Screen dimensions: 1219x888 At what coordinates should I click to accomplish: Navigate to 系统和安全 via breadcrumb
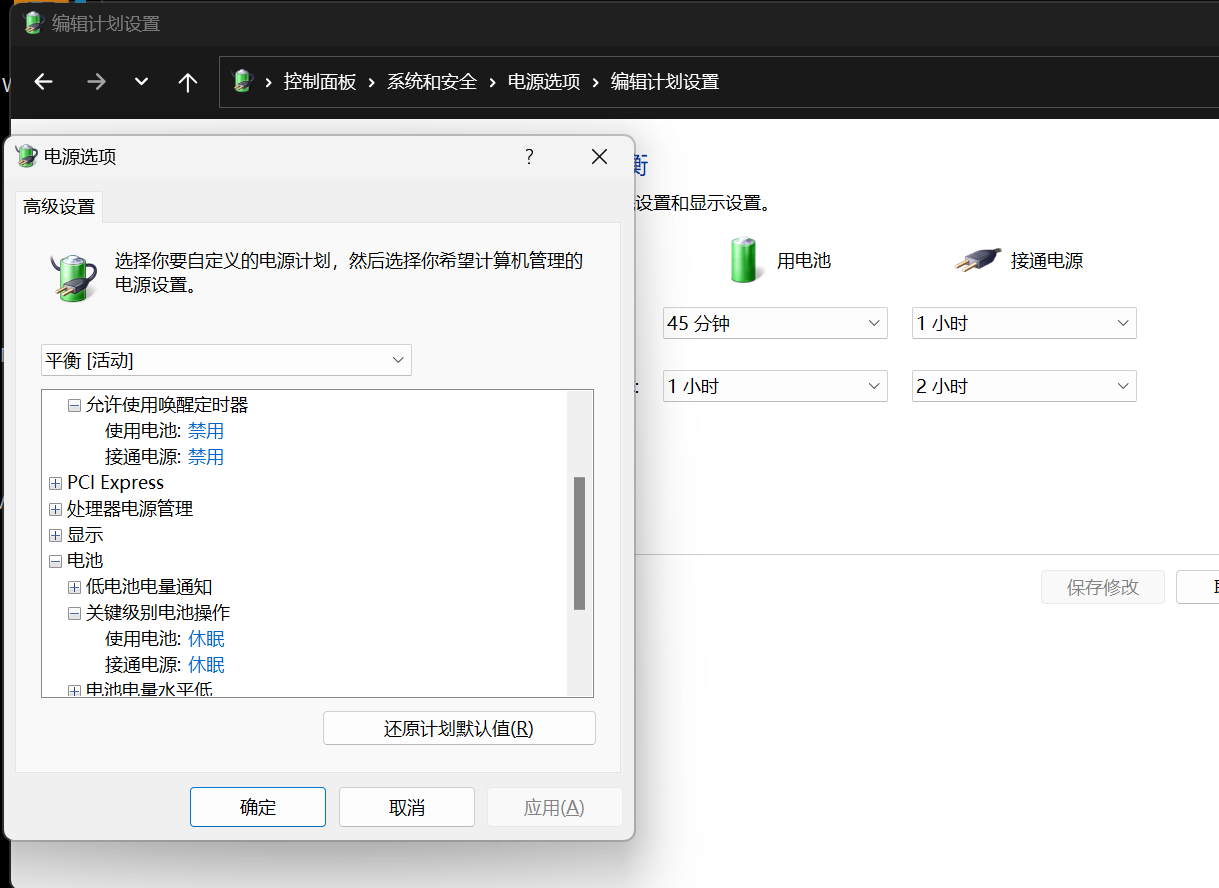click(432, 82)
